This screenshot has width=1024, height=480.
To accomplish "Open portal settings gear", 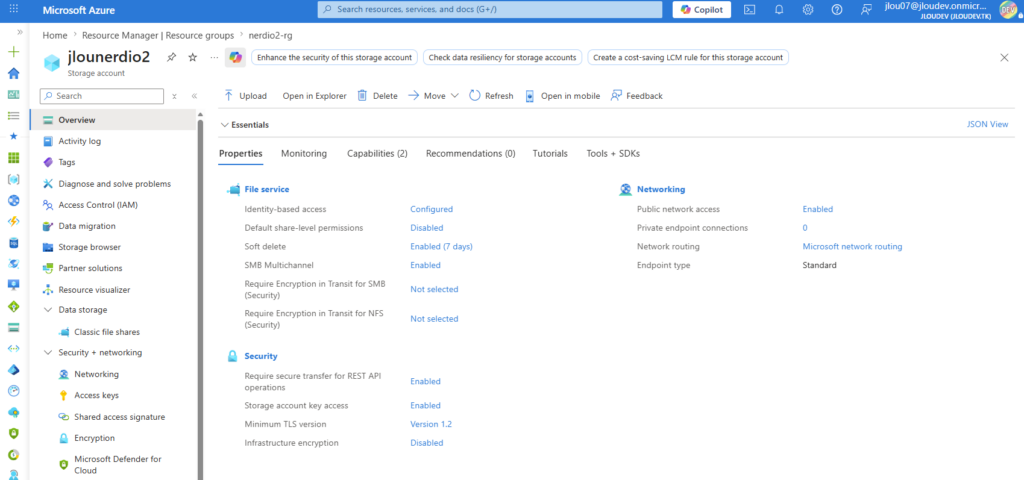I will coord(808,10).
